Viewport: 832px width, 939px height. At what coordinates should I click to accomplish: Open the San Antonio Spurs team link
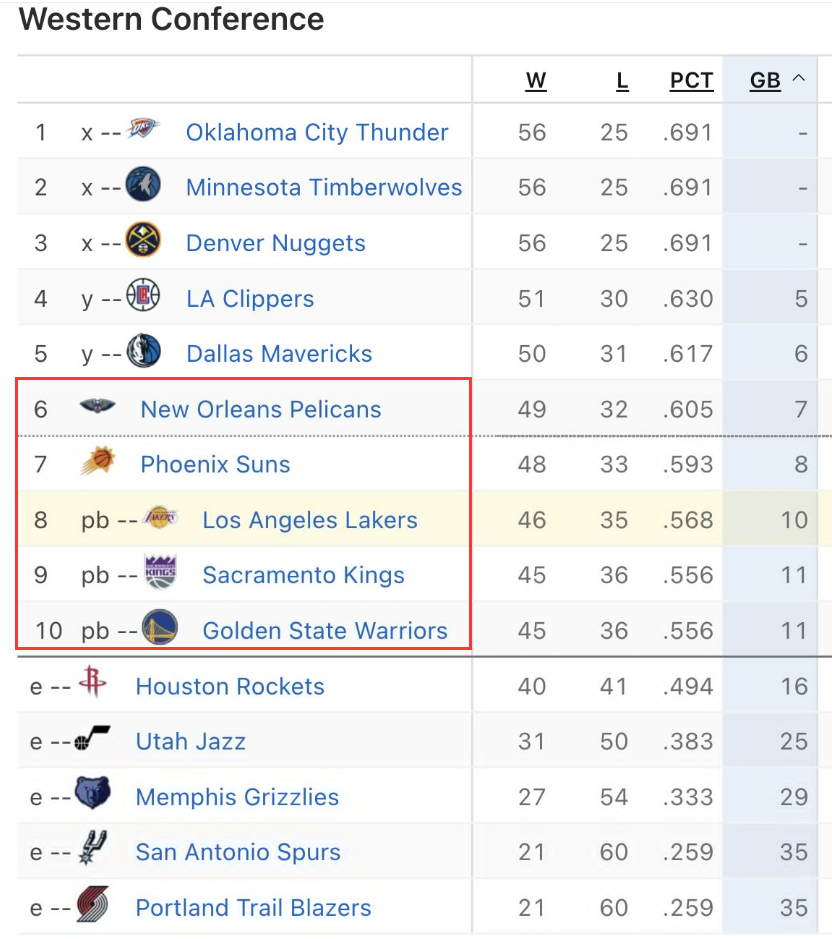click(238, 852)
